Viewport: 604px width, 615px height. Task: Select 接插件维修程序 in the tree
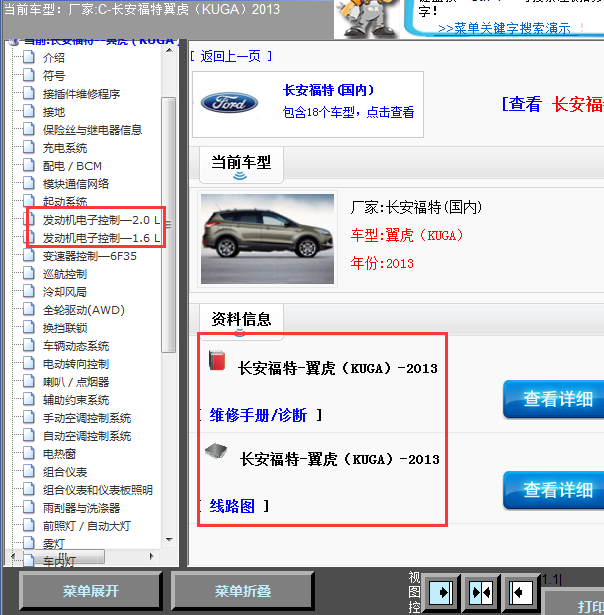pos(81,94)
